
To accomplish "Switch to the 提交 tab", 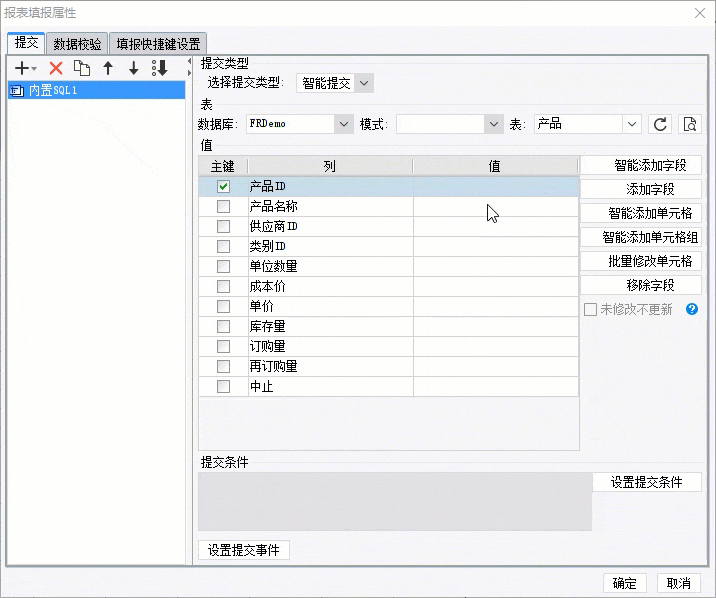I will (26, 42).
